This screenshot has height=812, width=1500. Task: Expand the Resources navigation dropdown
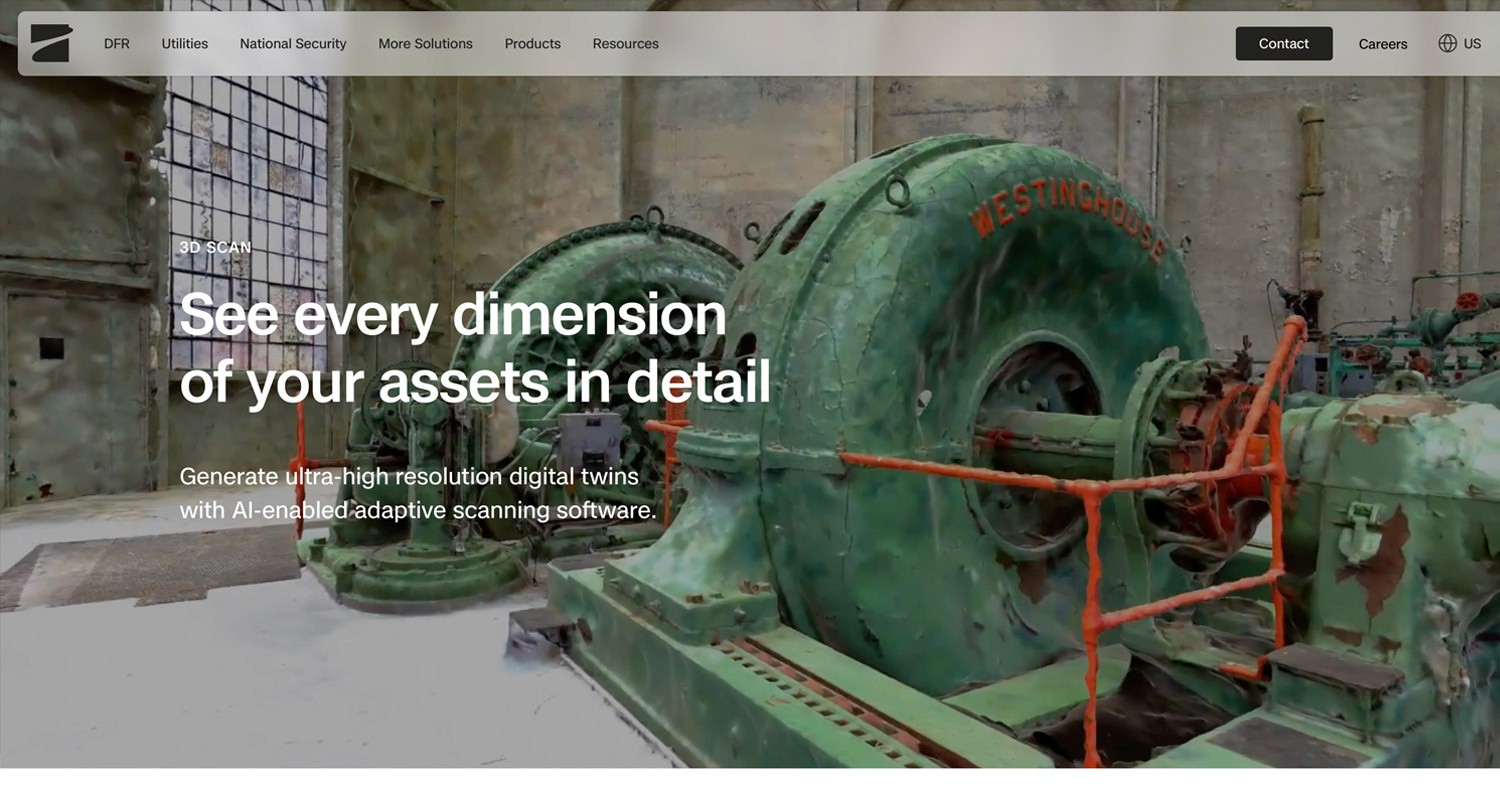(625, 43)
